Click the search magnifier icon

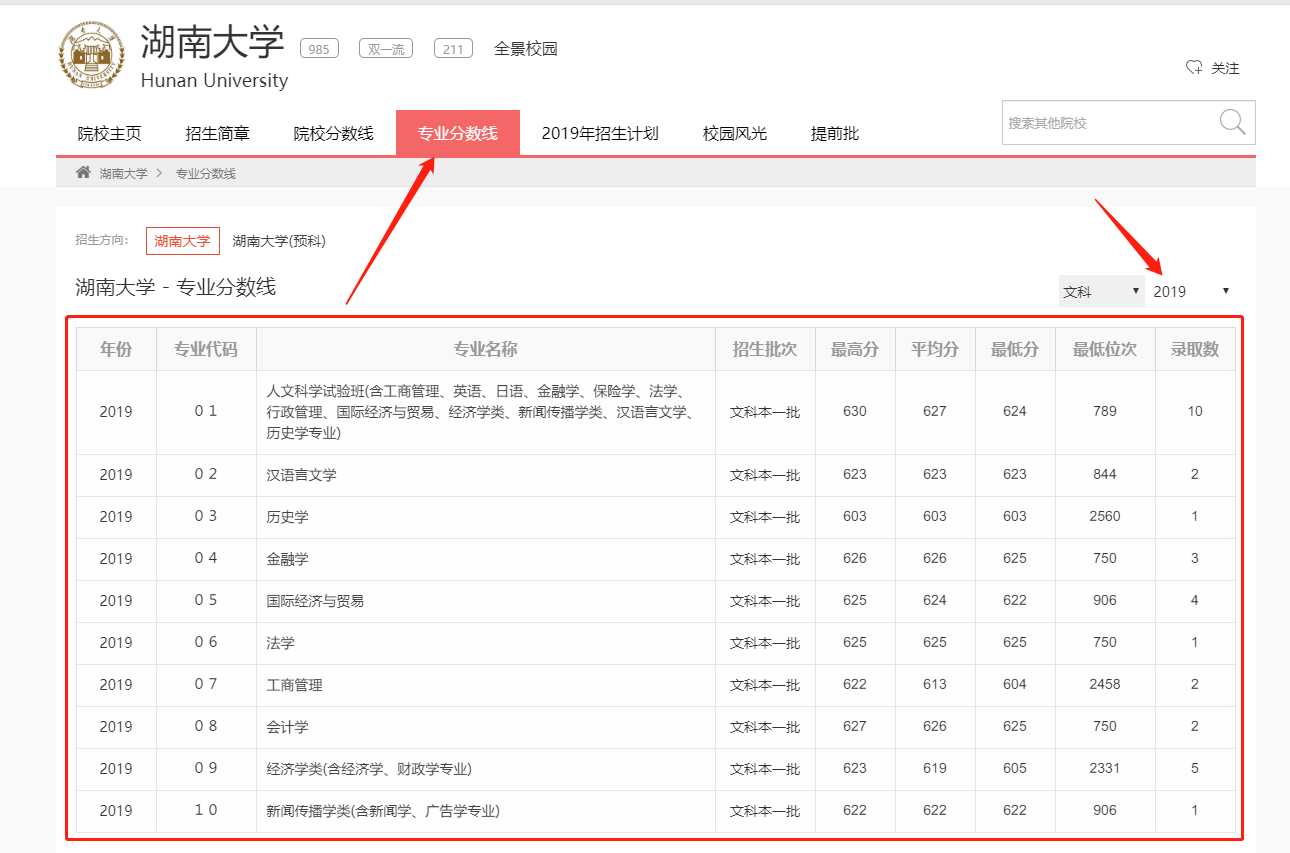[x=1232, y=122]
